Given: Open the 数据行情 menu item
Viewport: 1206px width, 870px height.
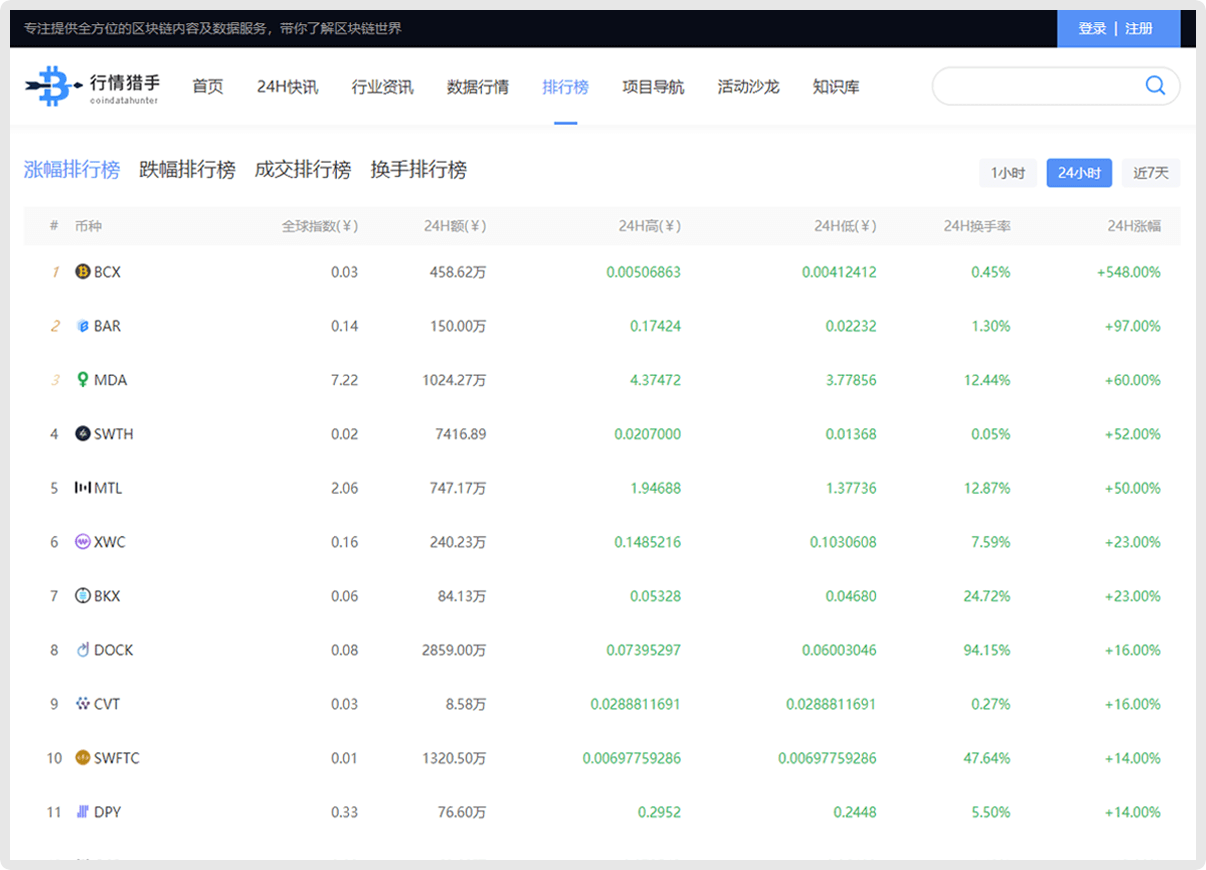Looking at the screenshot, I should pos(477,87).
